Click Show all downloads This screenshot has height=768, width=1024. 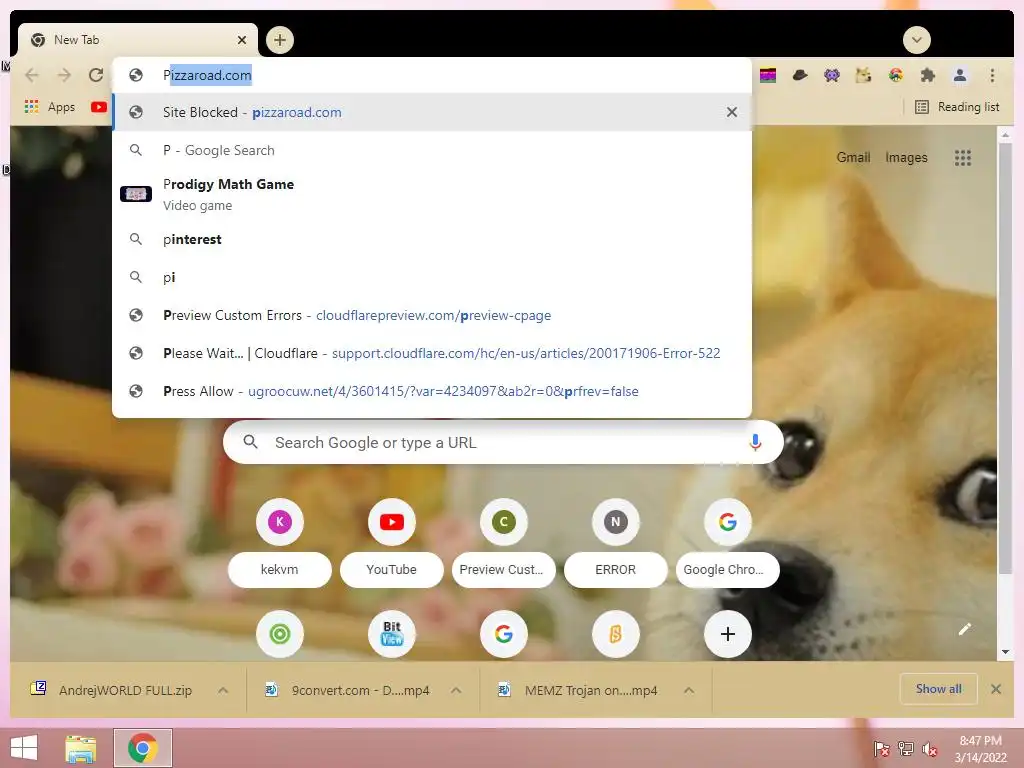(938, 689)
